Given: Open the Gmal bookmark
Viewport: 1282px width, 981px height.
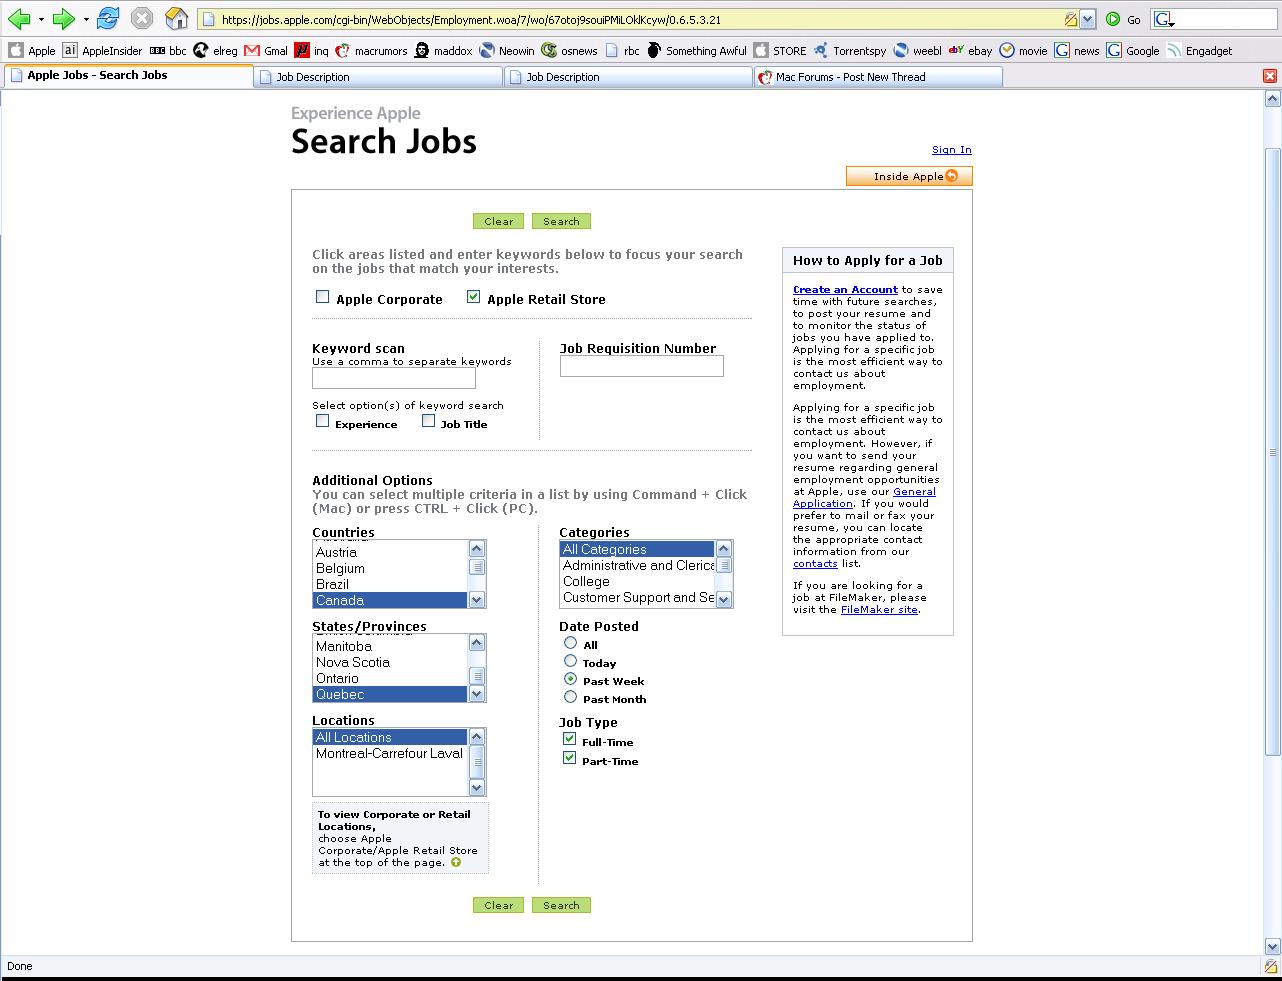Looking at the screenshot, I should tap(266, 50).
